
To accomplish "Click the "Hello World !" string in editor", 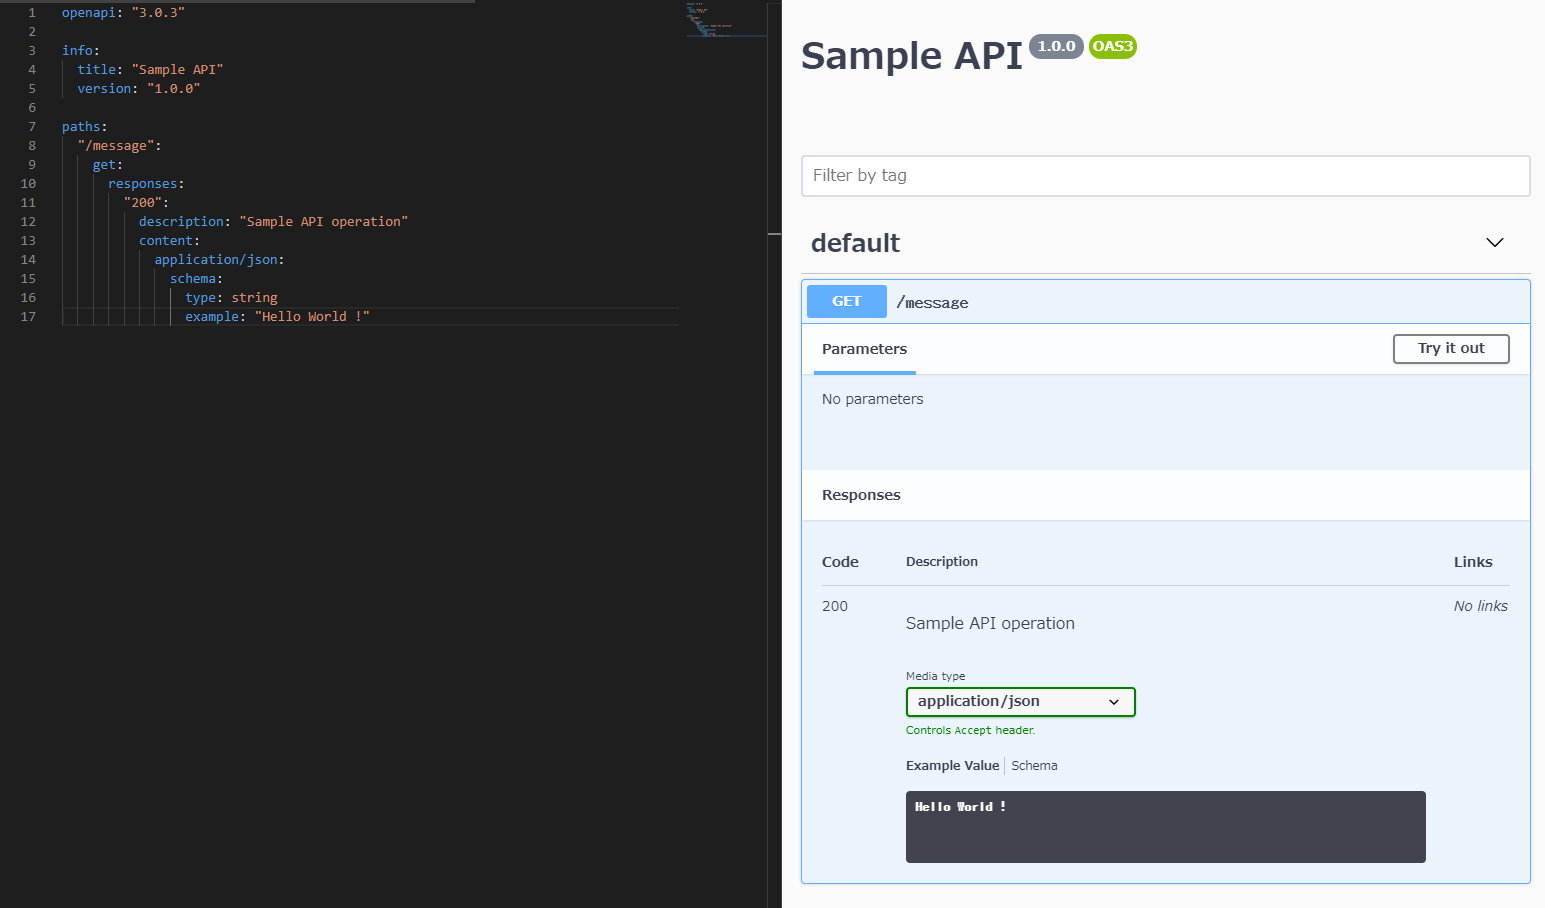I will (312, 317).
